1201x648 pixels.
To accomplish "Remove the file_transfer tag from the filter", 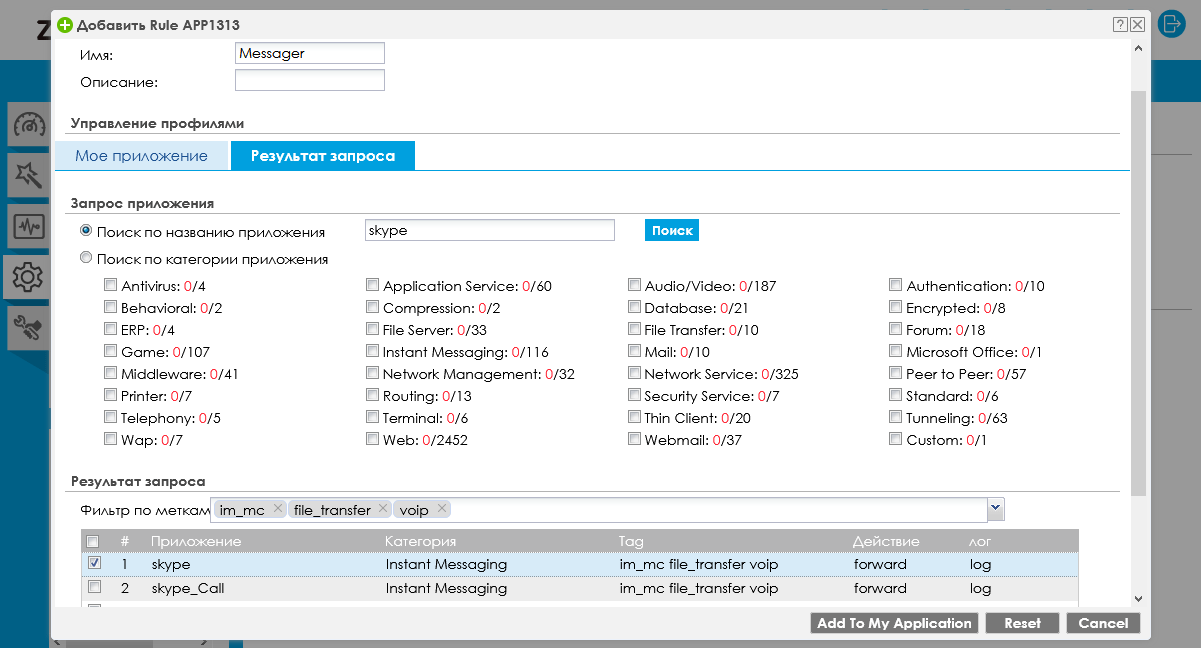I will 383,509.
